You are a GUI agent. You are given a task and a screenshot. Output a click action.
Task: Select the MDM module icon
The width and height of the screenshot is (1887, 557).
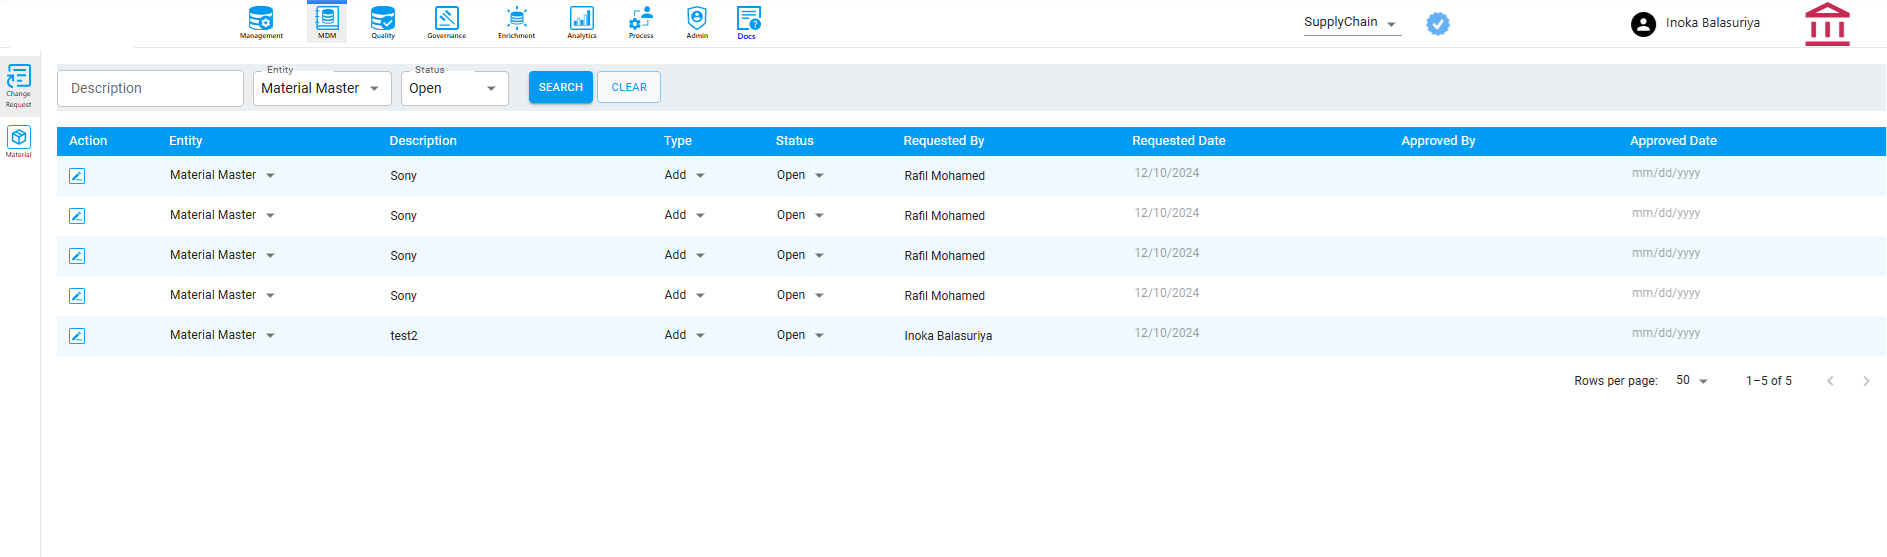(x=327, y=22)
